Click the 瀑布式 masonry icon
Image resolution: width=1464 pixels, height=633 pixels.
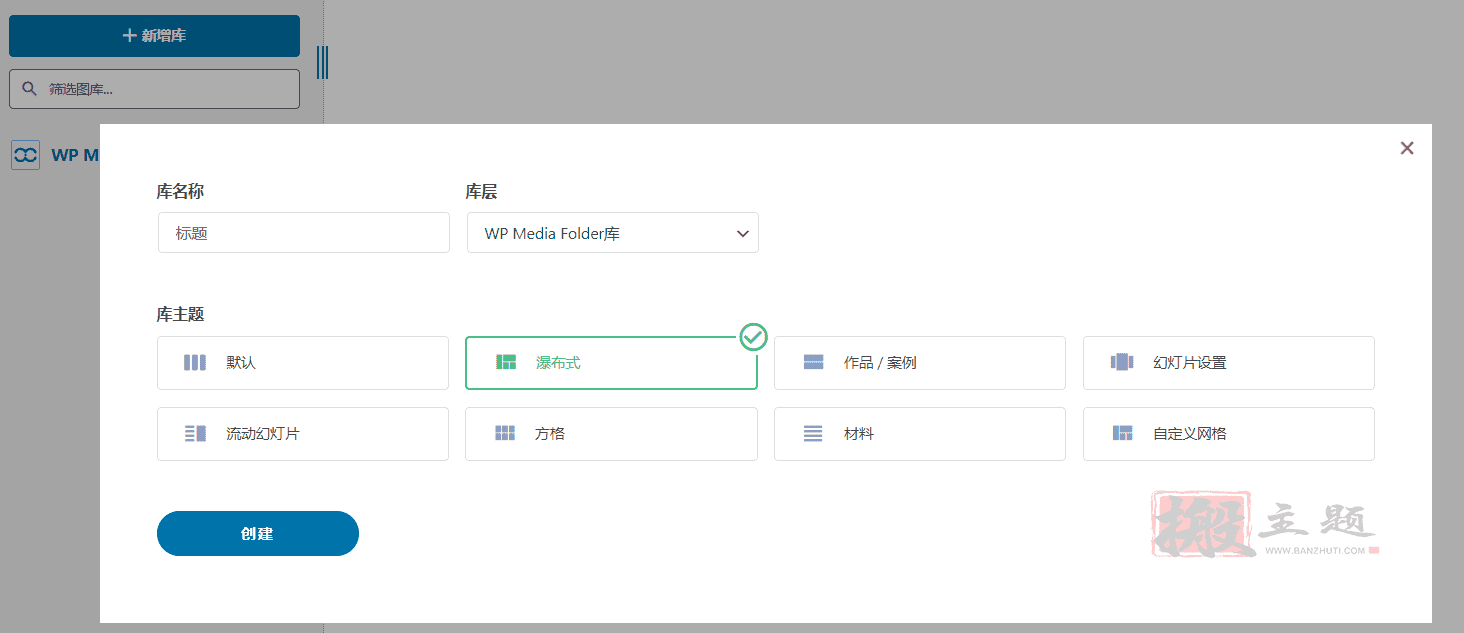pos(506,363)
